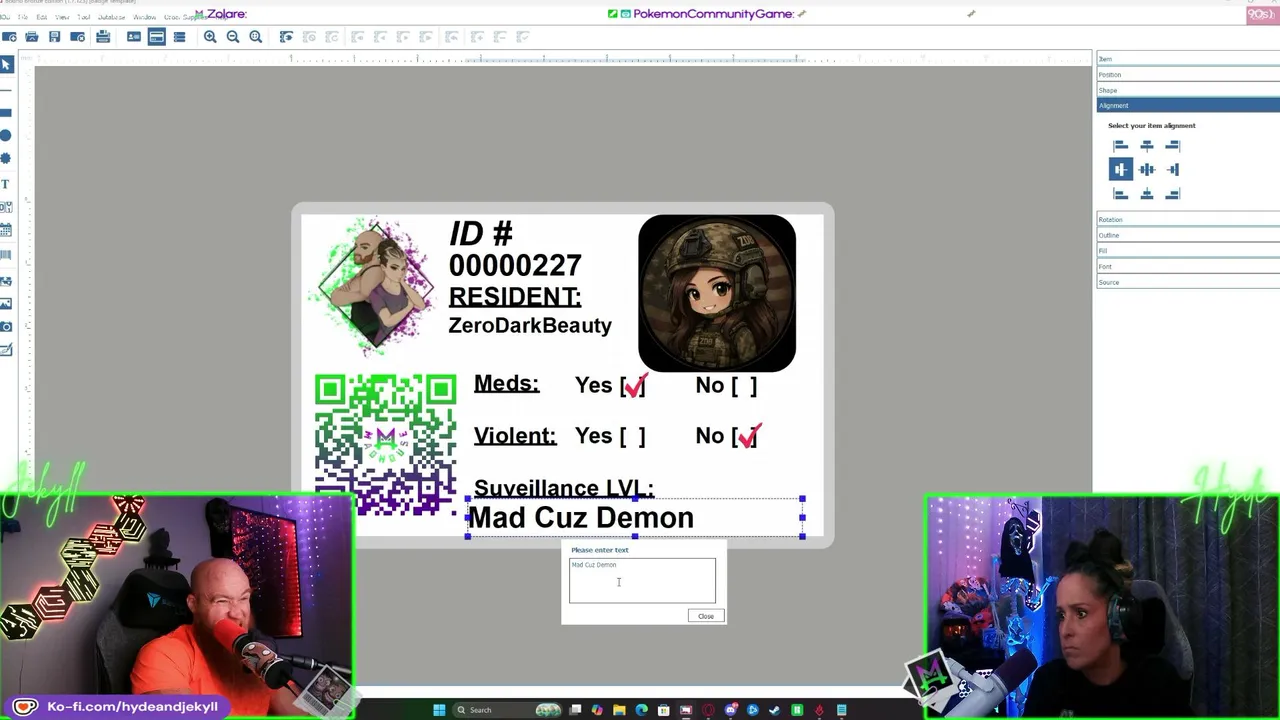The image size is (1280, 720).
Task: Click the 'RESIDENT:' label on badge
Action: 515,297
